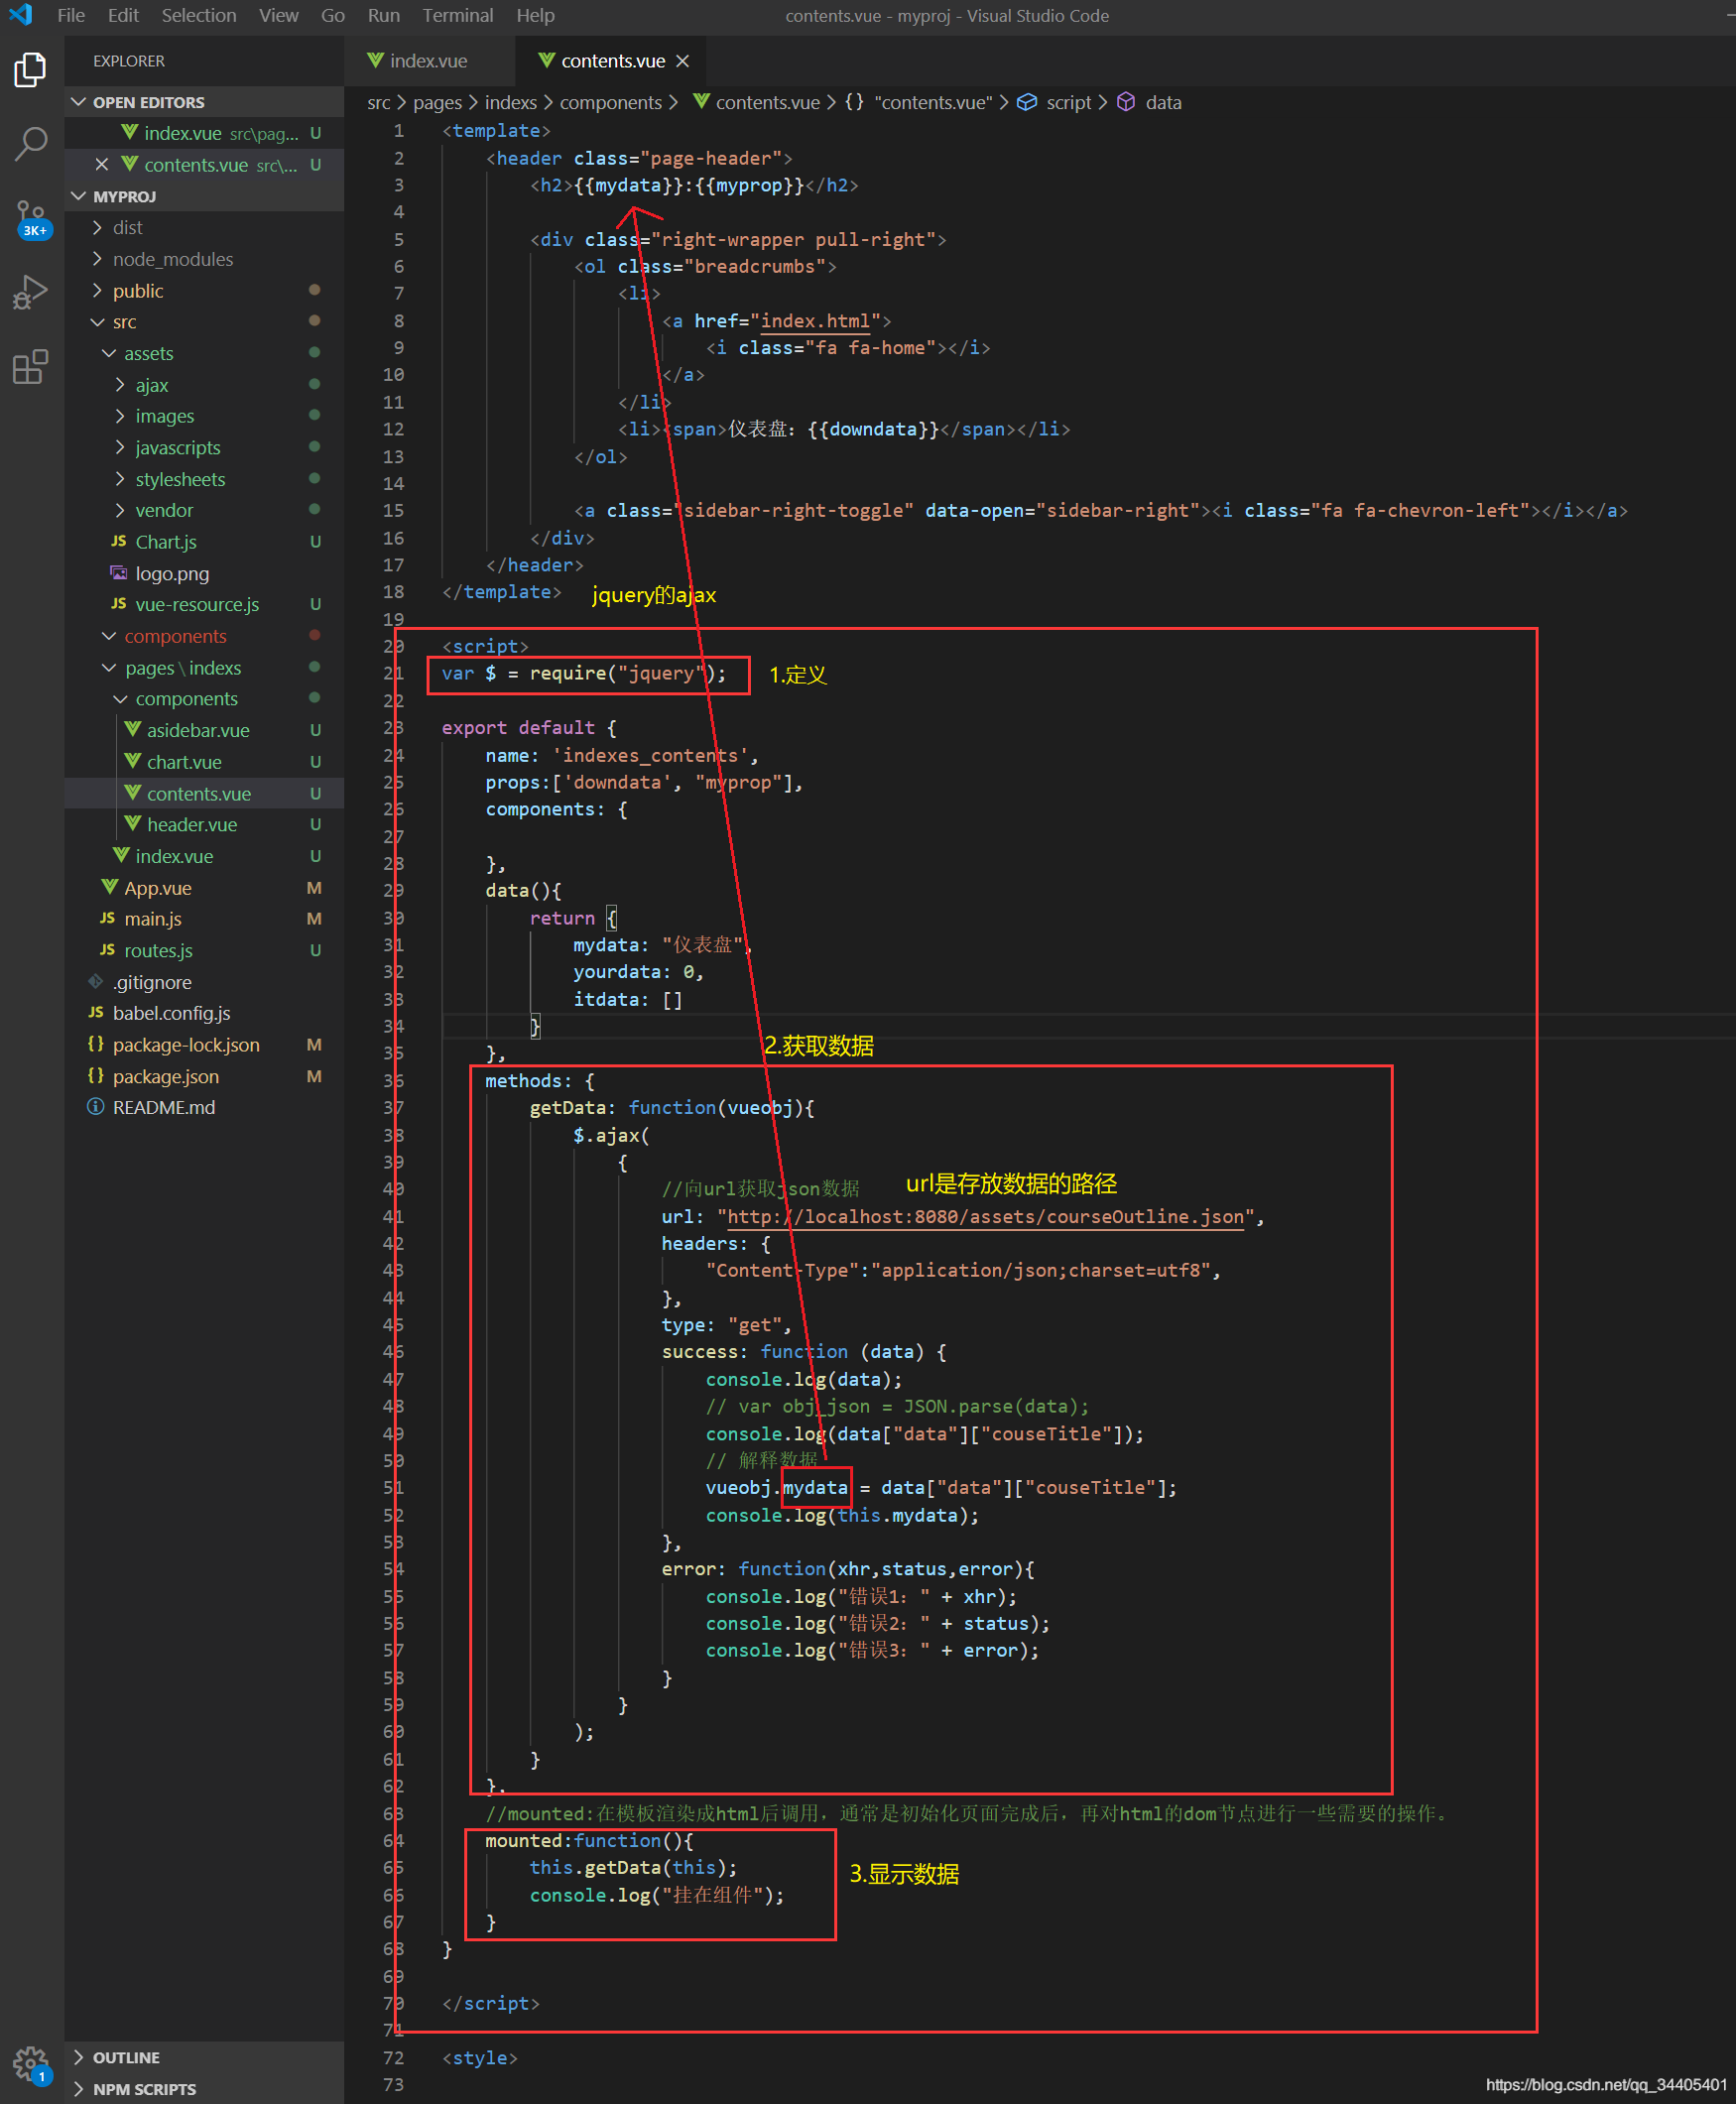Click the components breadcrumb segment
The image size is (1736, 2104).
611,102
